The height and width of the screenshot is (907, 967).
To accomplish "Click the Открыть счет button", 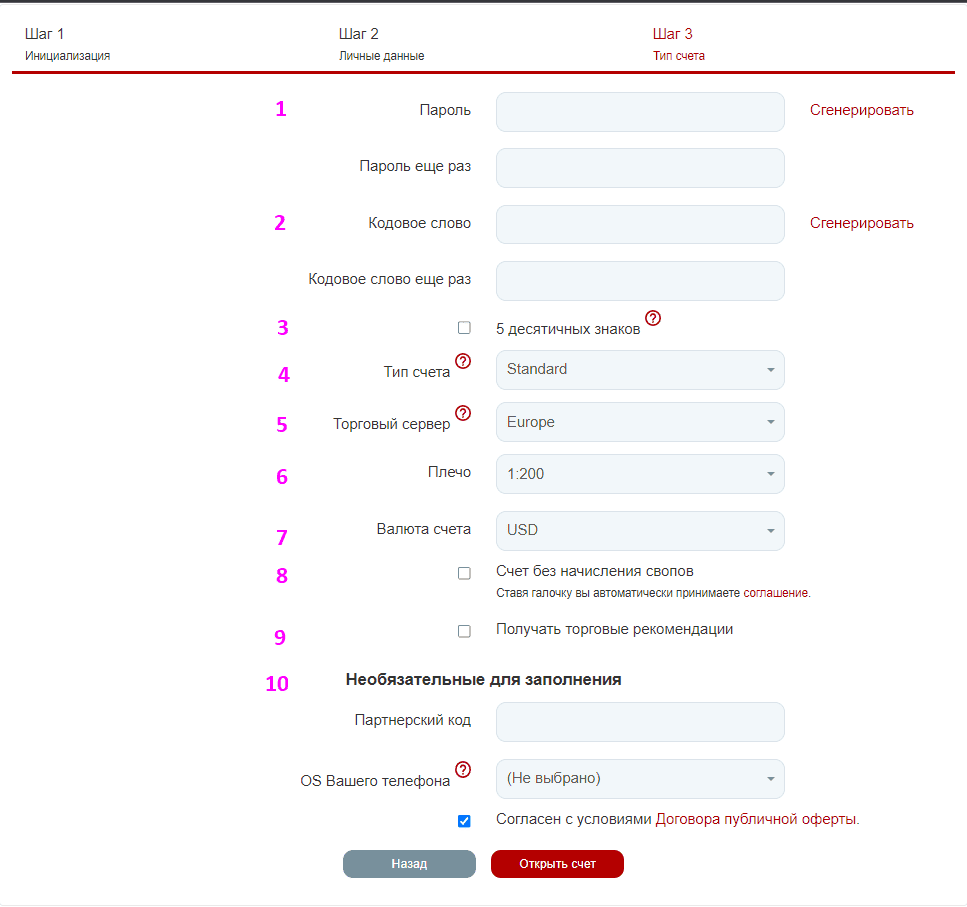I will [558, 864].
